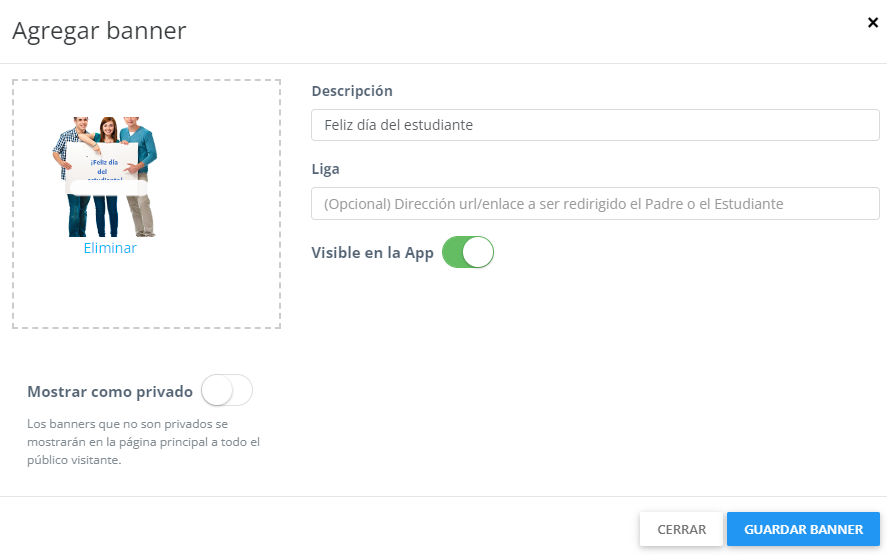Viewport: 887px width, 555px height.
Task: Click the knob of the grey private switch
Action: click(x=216, y=391)
